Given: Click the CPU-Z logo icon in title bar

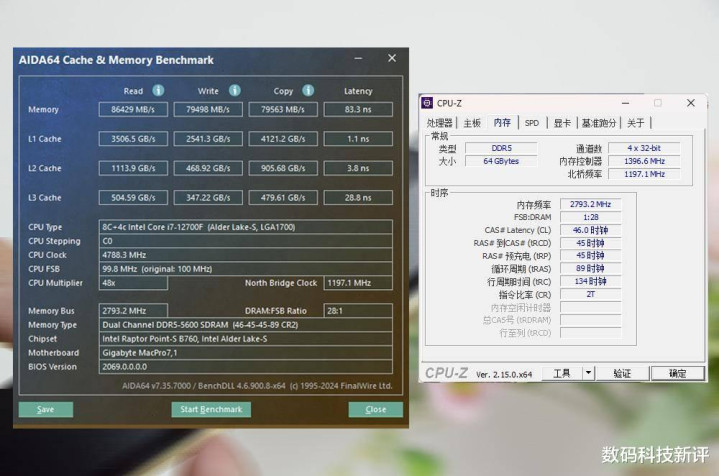Looking at the screenshot, I should [x=427, y=103].
